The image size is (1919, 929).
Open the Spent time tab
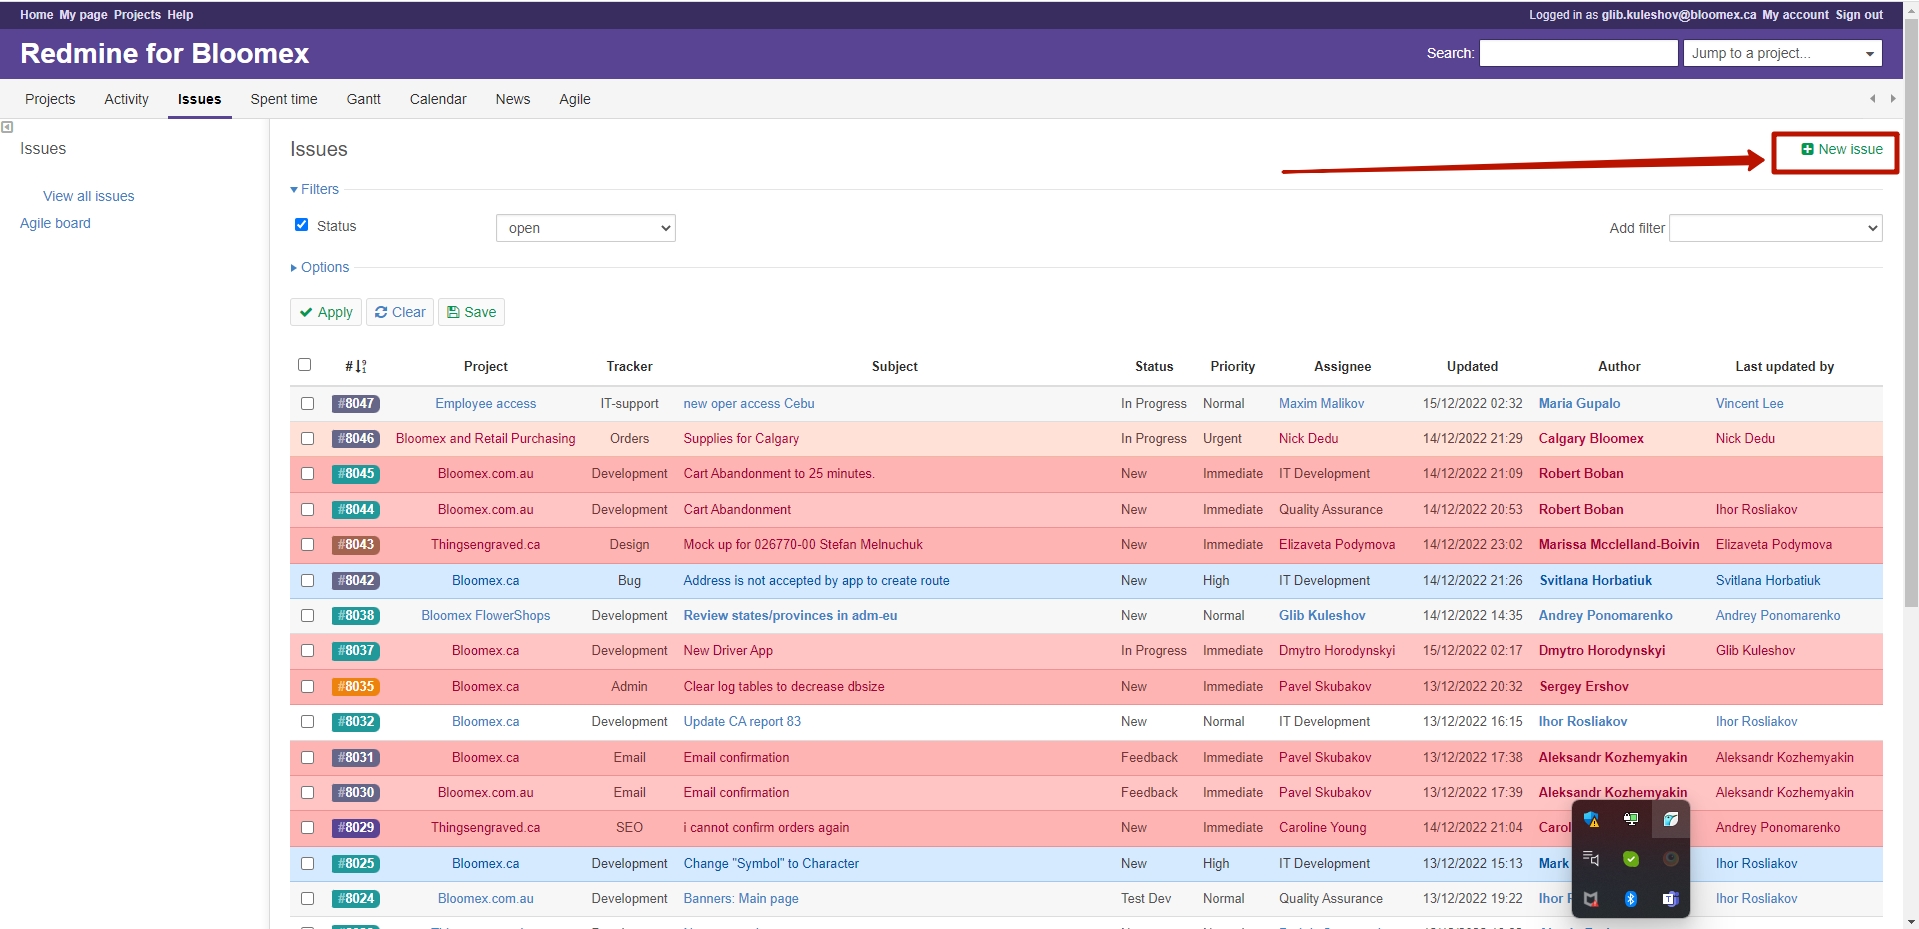(284, 99)
